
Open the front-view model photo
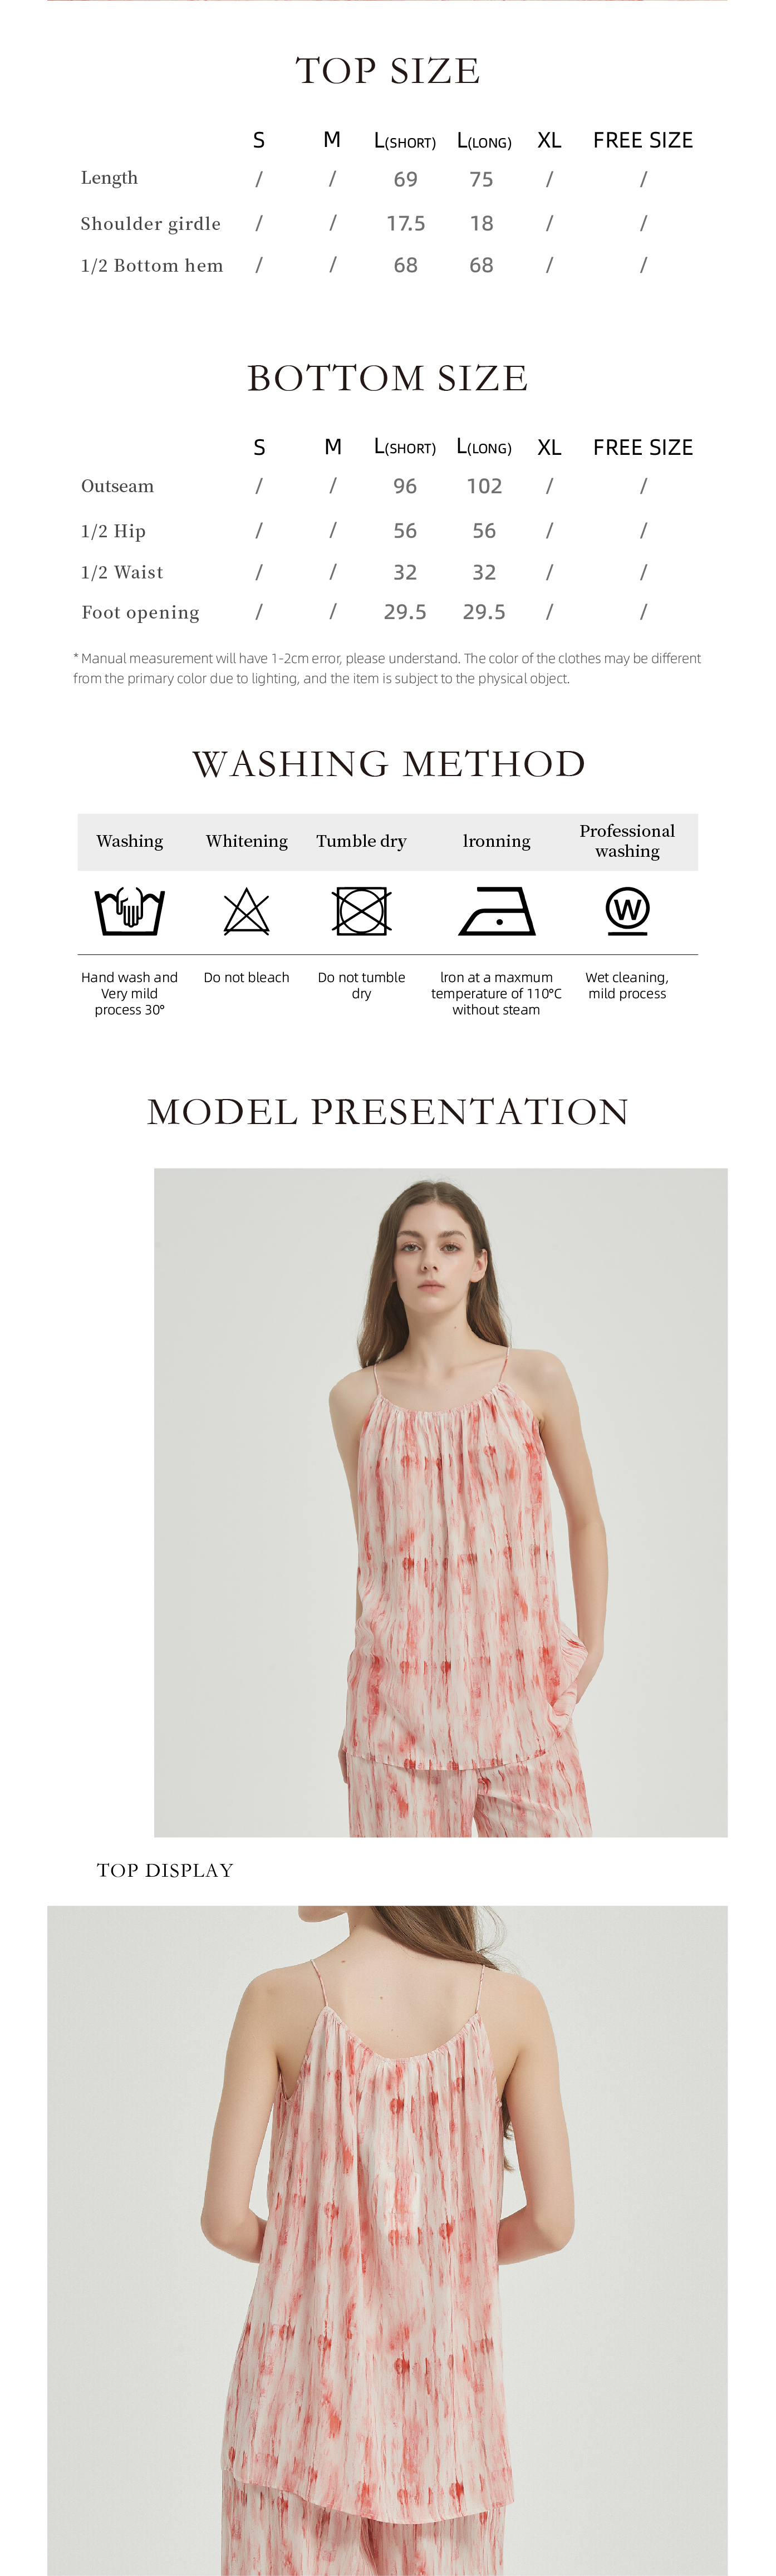coord(441,1502)
